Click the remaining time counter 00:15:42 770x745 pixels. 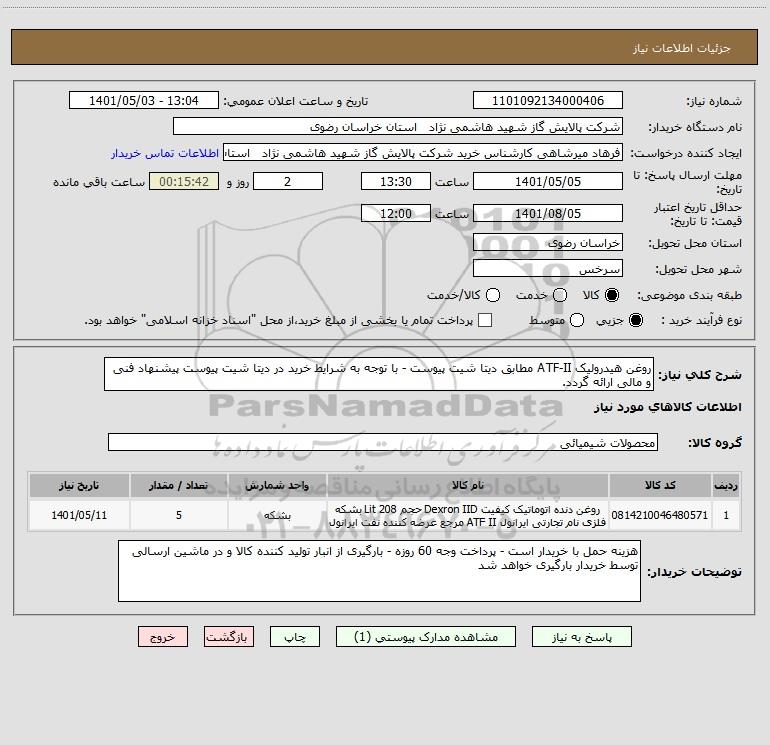tap(184, 181)
